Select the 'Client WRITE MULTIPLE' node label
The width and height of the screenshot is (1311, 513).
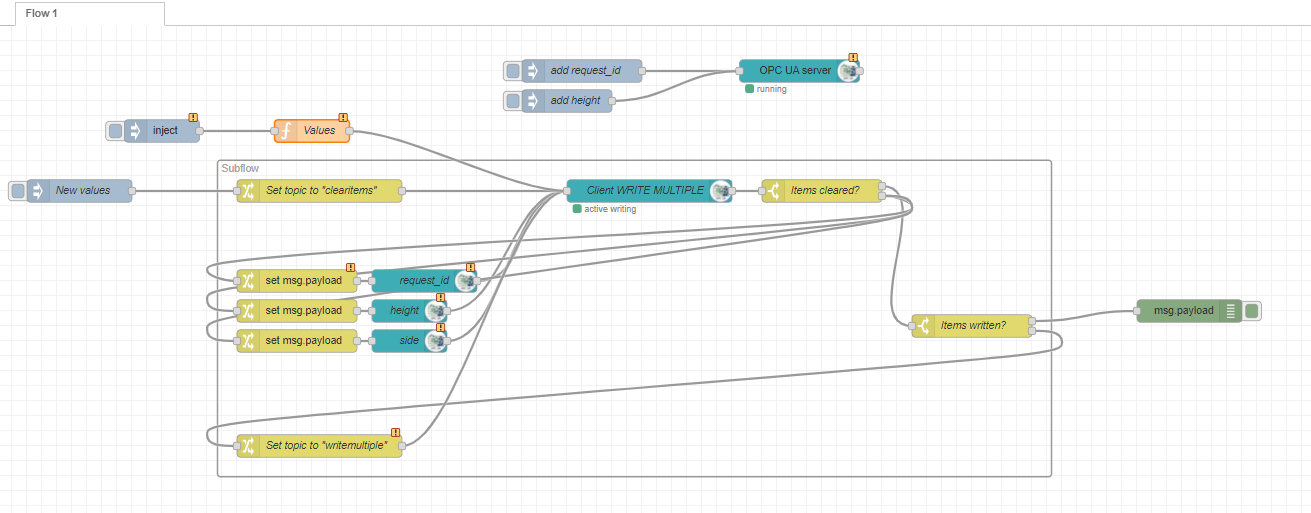[x=645, y=191]
